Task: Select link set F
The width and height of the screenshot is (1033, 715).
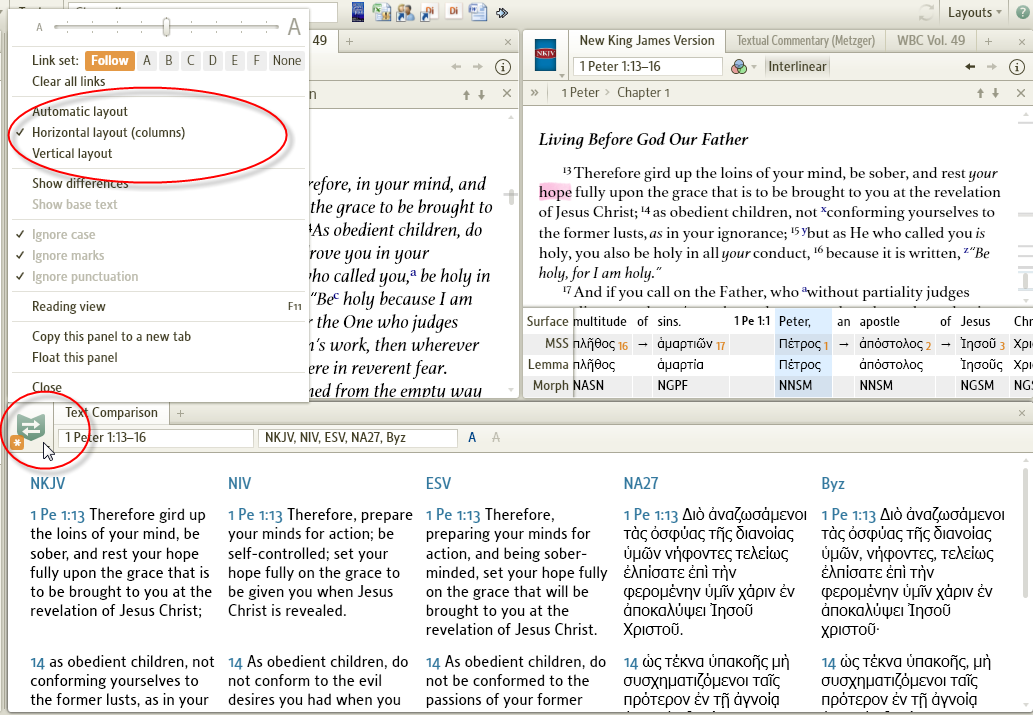Action: [256, 61]
